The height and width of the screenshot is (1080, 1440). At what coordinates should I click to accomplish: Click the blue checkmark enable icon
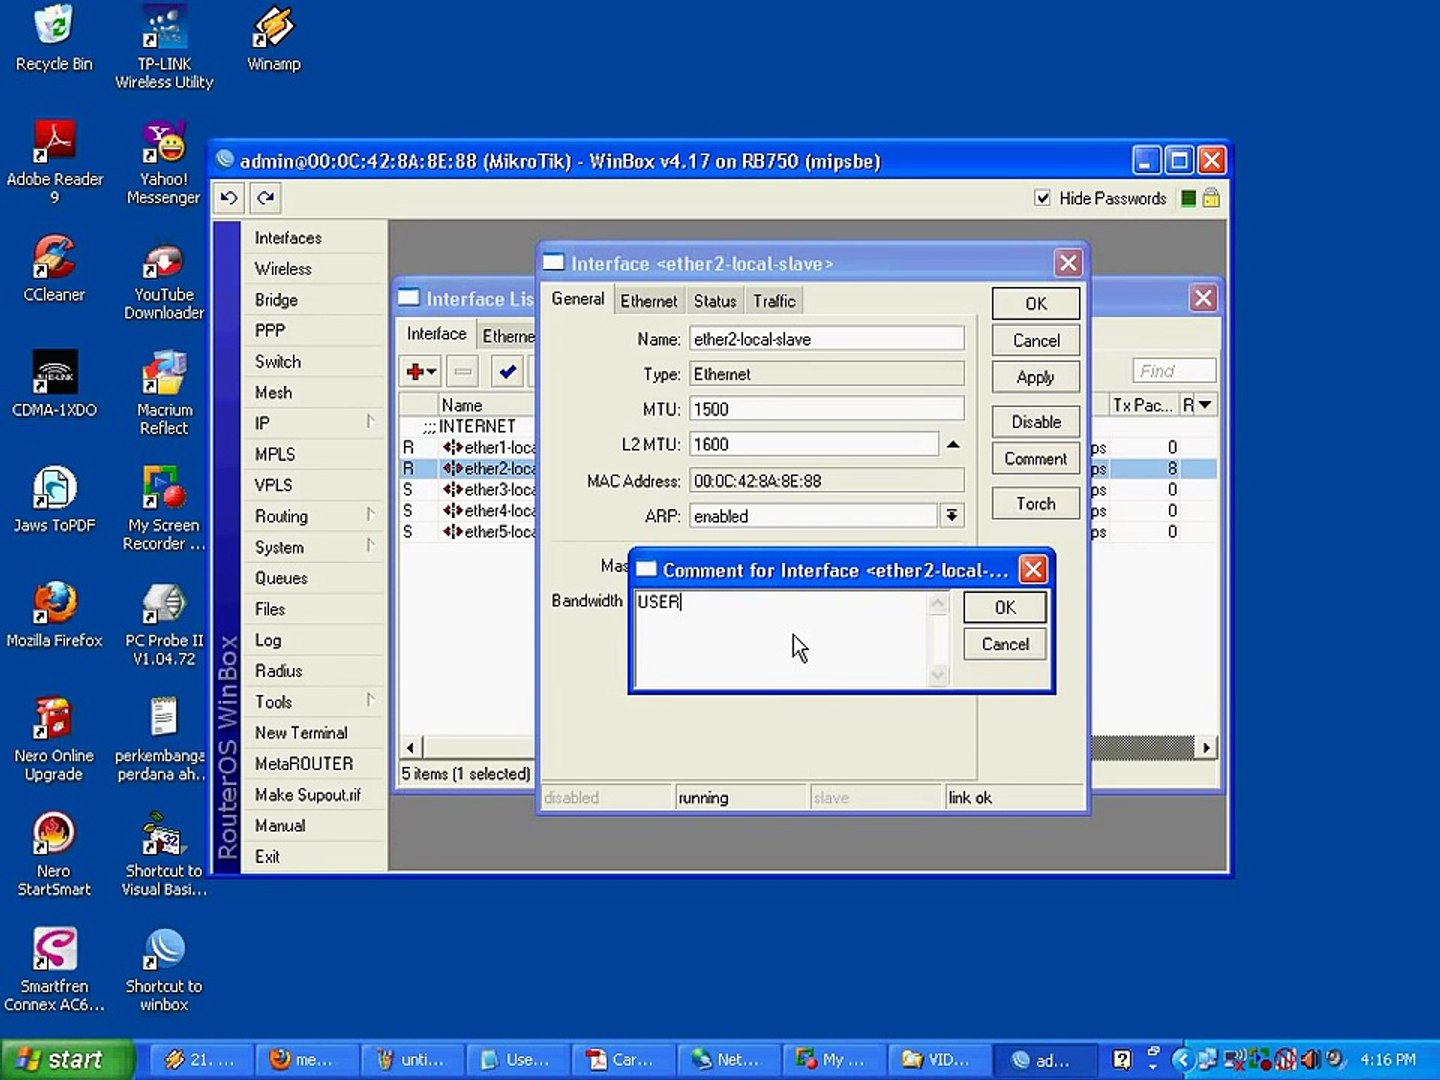coord(508,372)
